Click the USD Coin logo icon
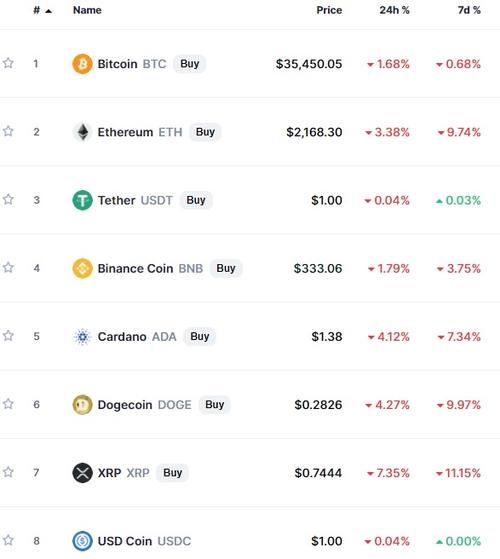This screenshot has height=559, width=500. [x=82, y=541]
